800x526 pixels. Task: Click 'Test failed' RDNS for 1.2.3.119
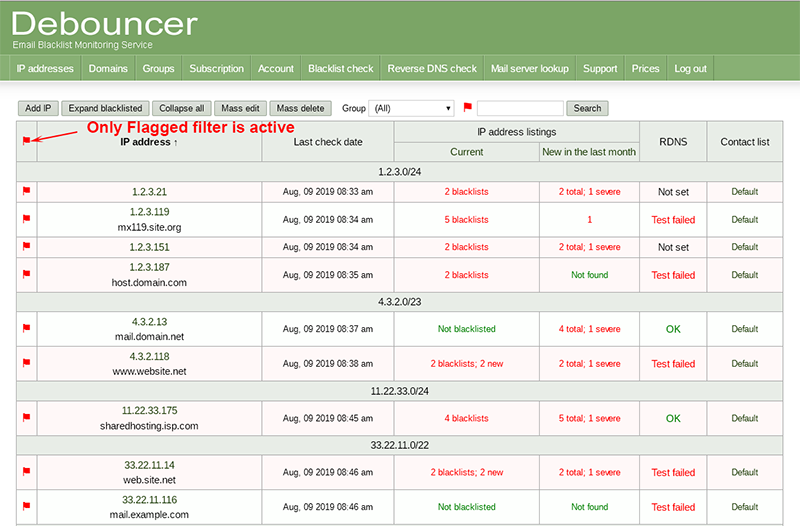click(673, 220)
